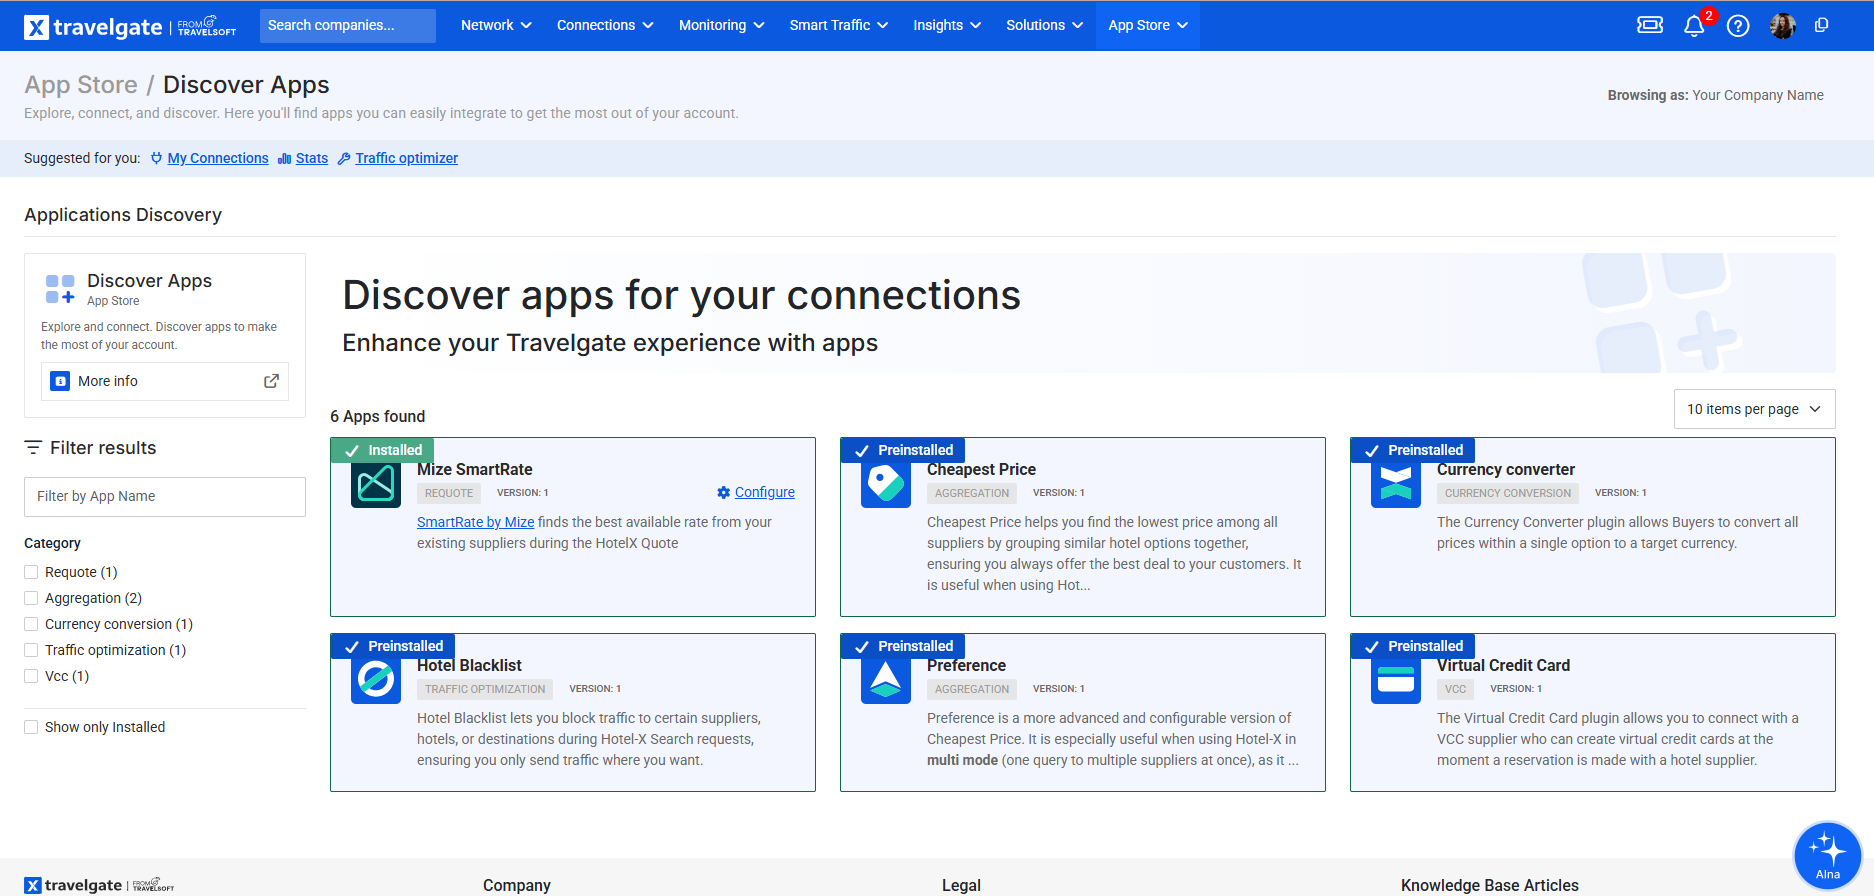1874x896 pixels.
Task: Open the My Connections suggested link
Action: click(218, 158)
